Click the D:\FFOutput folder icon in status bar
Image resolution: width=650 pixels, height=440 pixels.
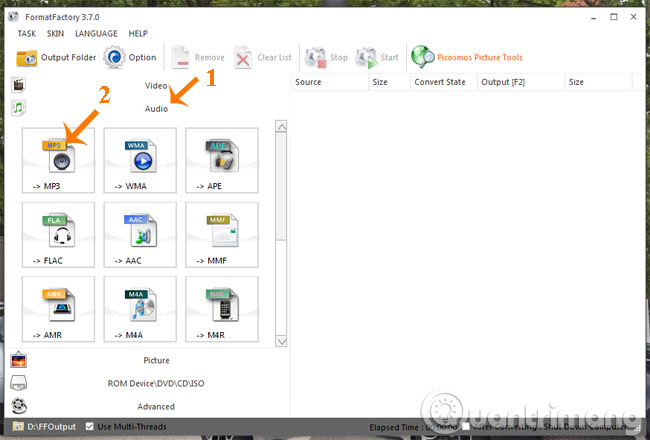tap(18, 426)
